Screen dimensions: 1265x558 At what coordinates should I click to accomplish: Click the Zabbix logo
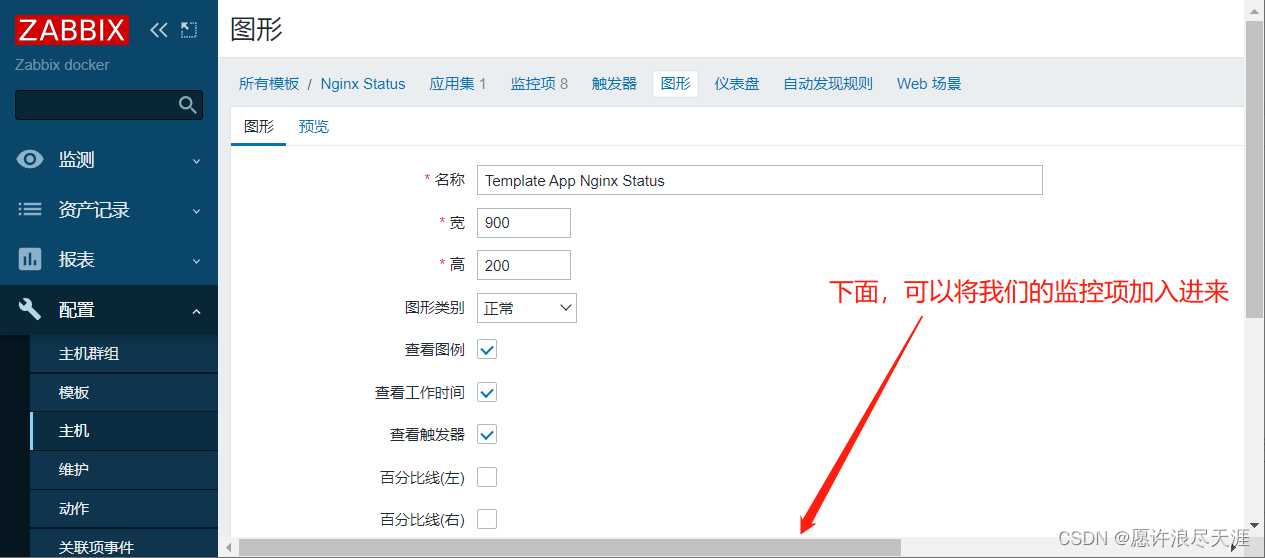click(72, 30)
